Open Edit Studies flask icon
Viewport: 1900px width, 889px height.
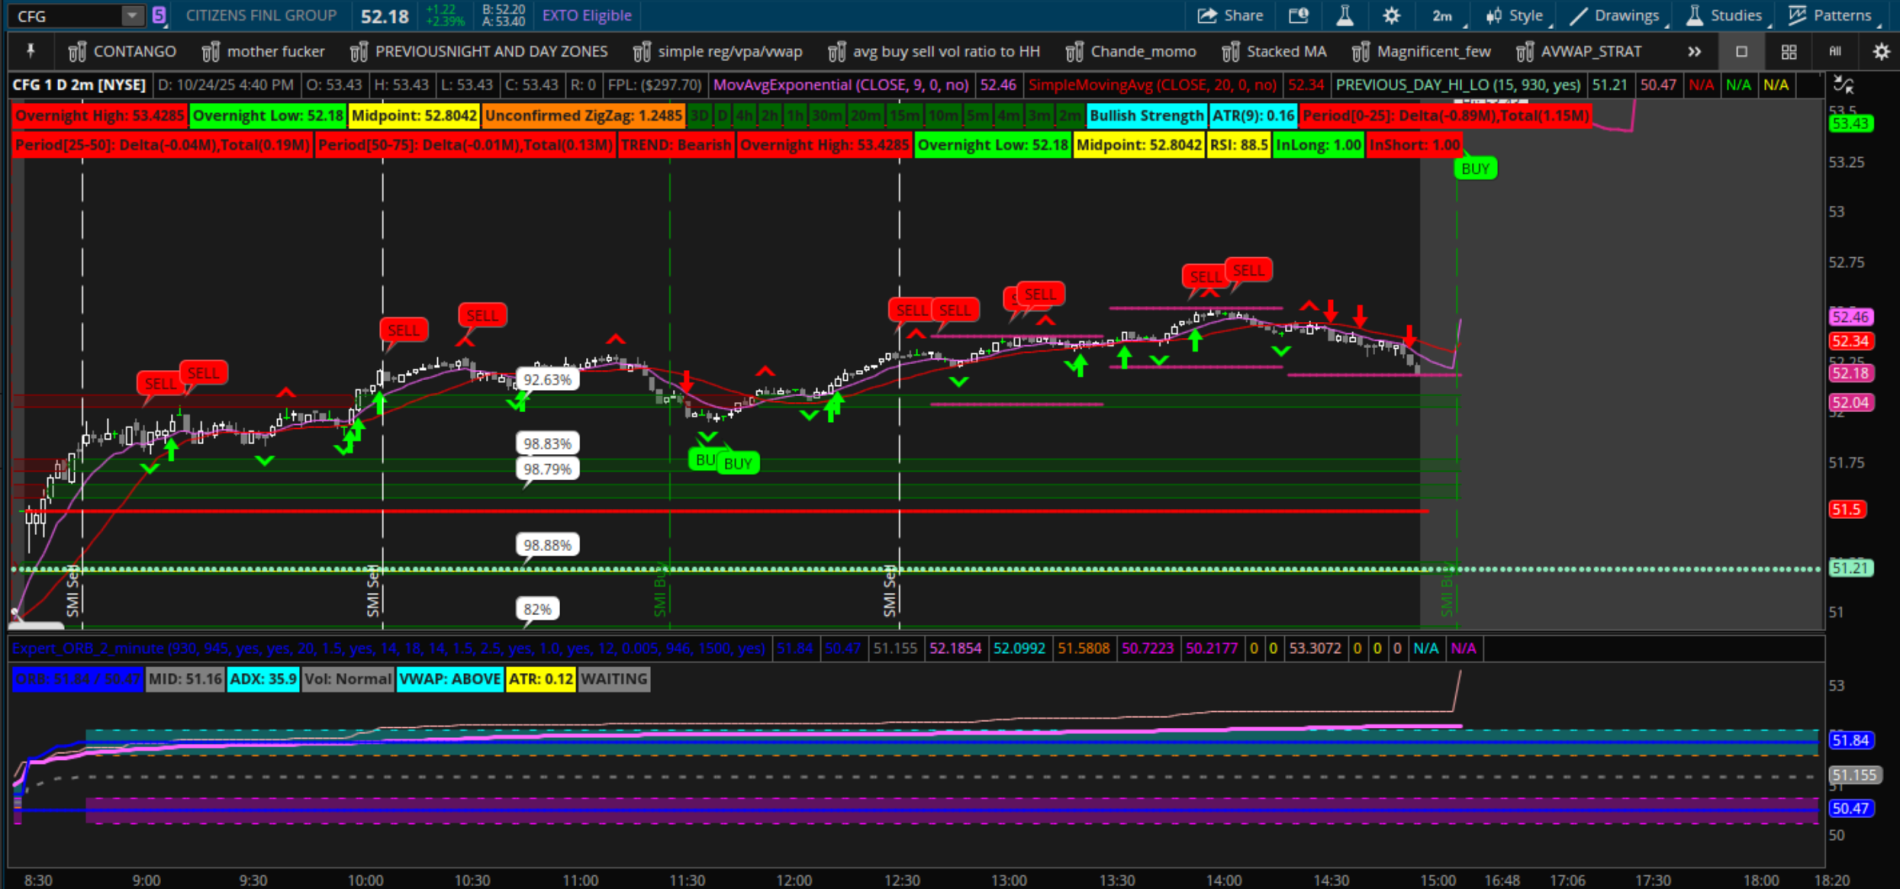(x=1345, y=16)
